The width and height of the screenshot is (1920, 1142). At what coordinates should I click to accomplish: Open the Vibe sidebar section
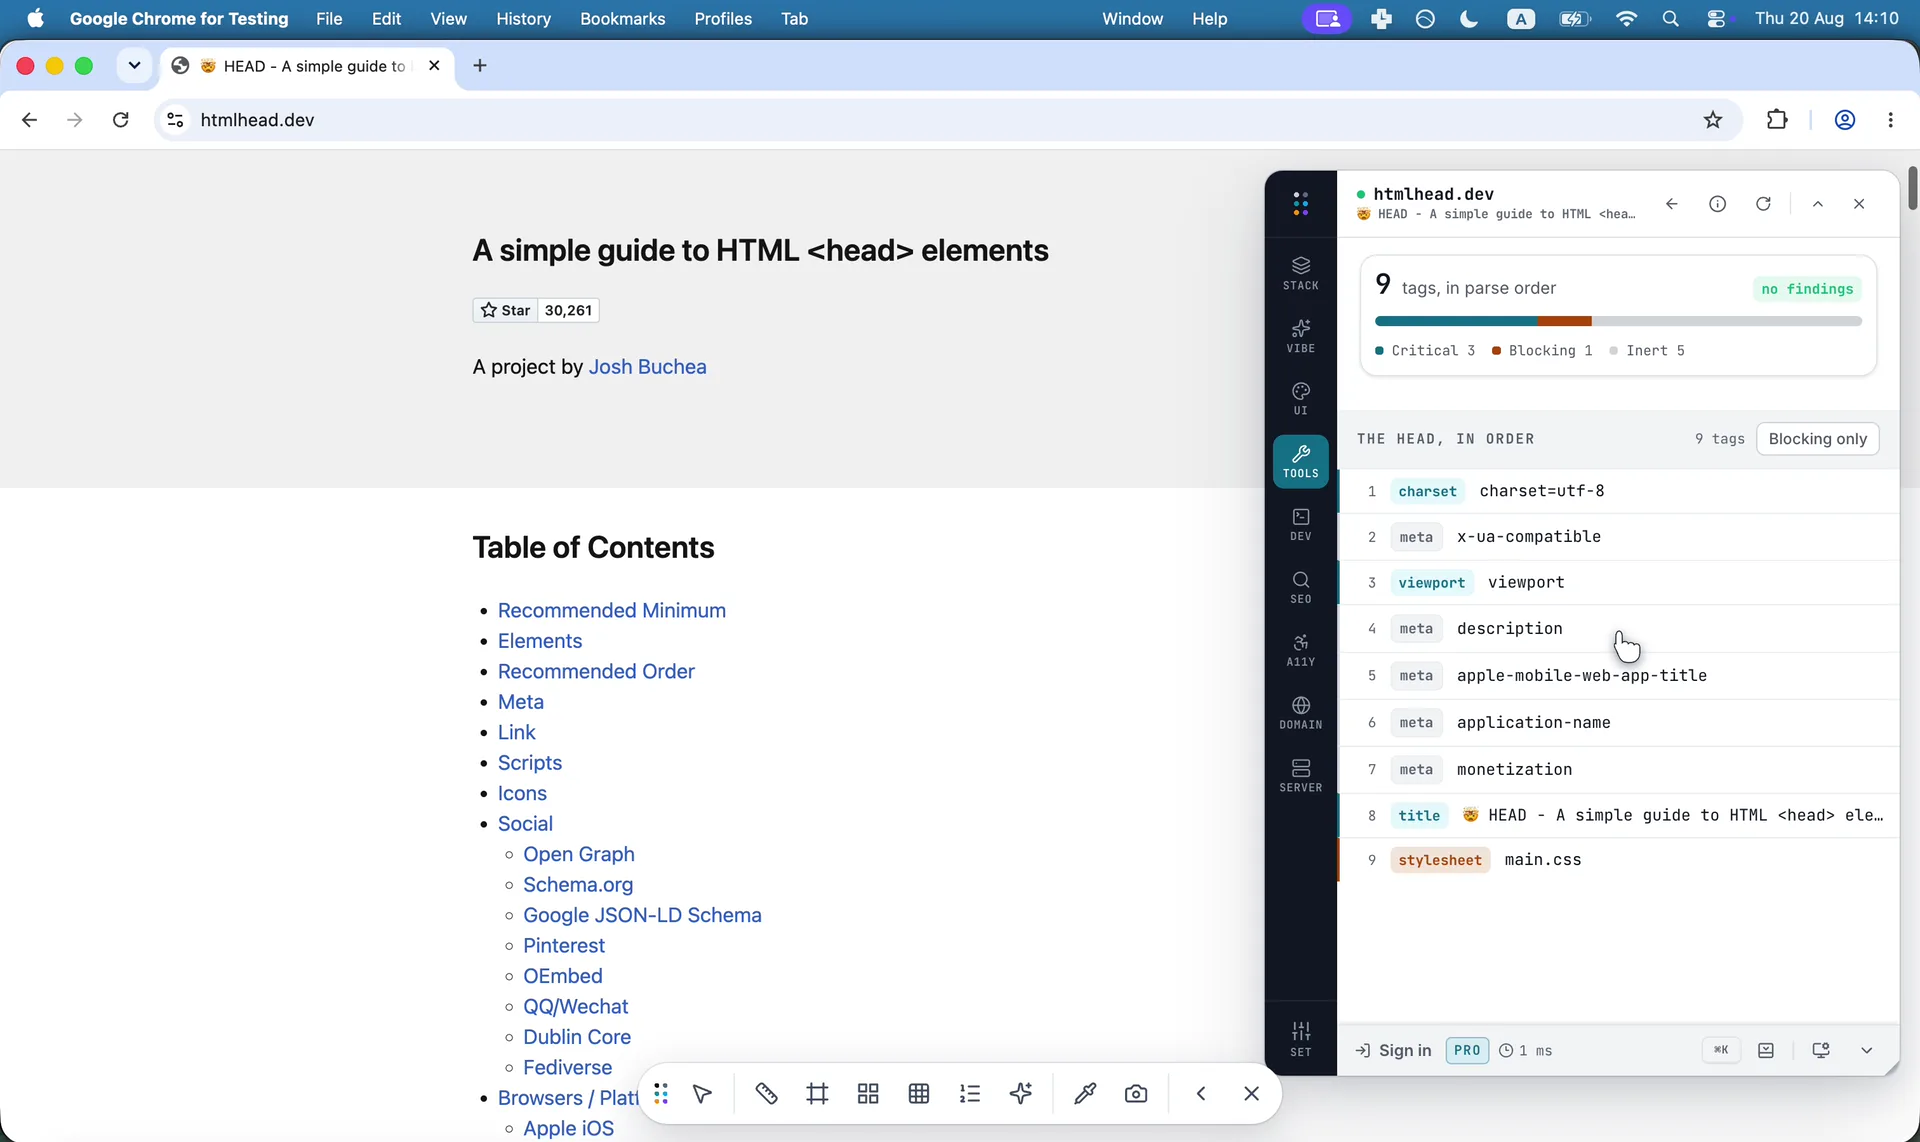click(x=1300, y=336)
